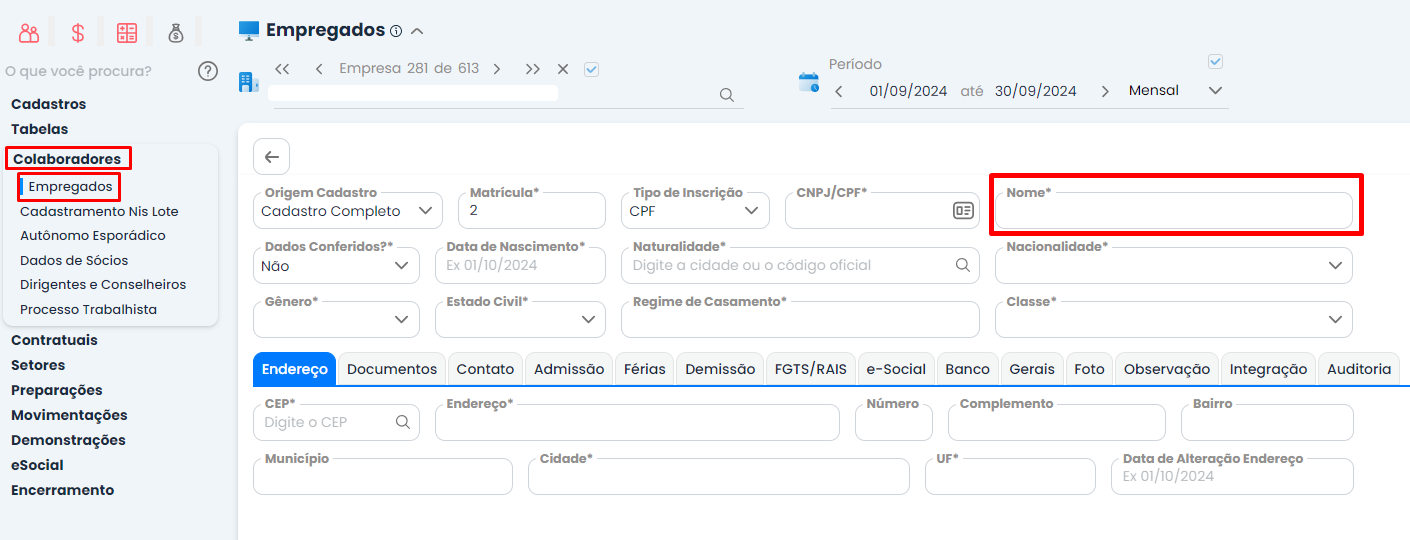Click the Regime de Casamento field
1410x540 pixels.
[800, 320]
